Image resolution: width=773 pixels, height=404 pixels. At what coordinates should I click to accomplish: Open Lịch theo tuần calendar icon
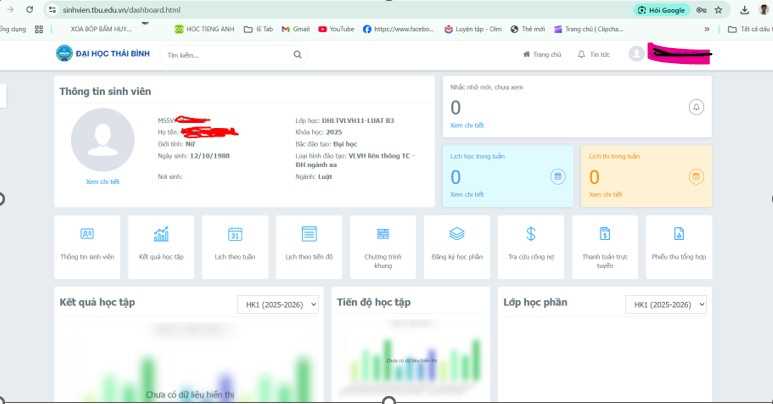click(x=235, y=234)
